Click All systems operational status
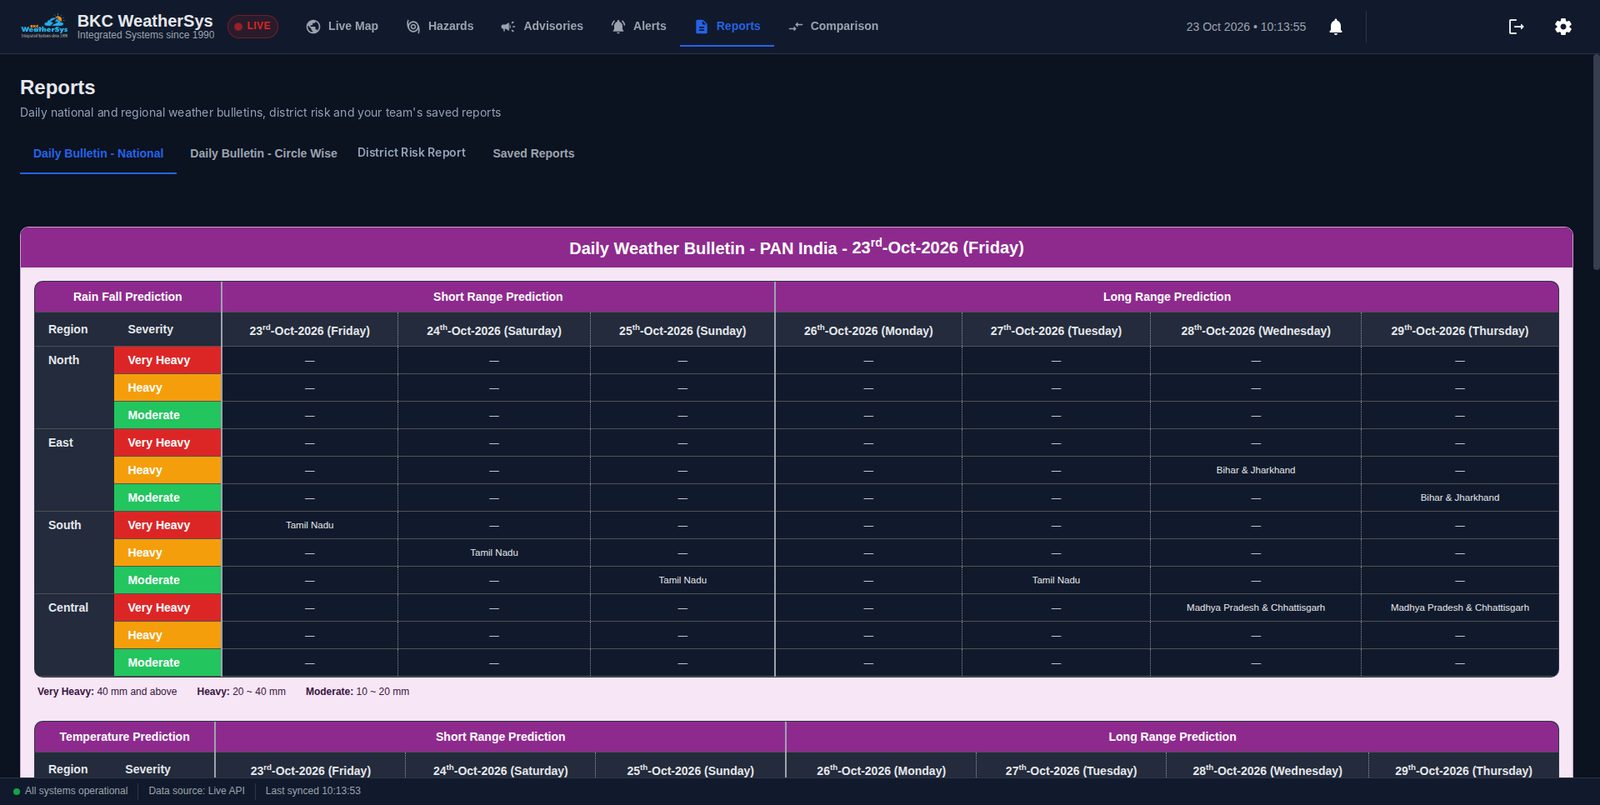This screenshot has height=805, width=1600. click(x=70, y=791)
